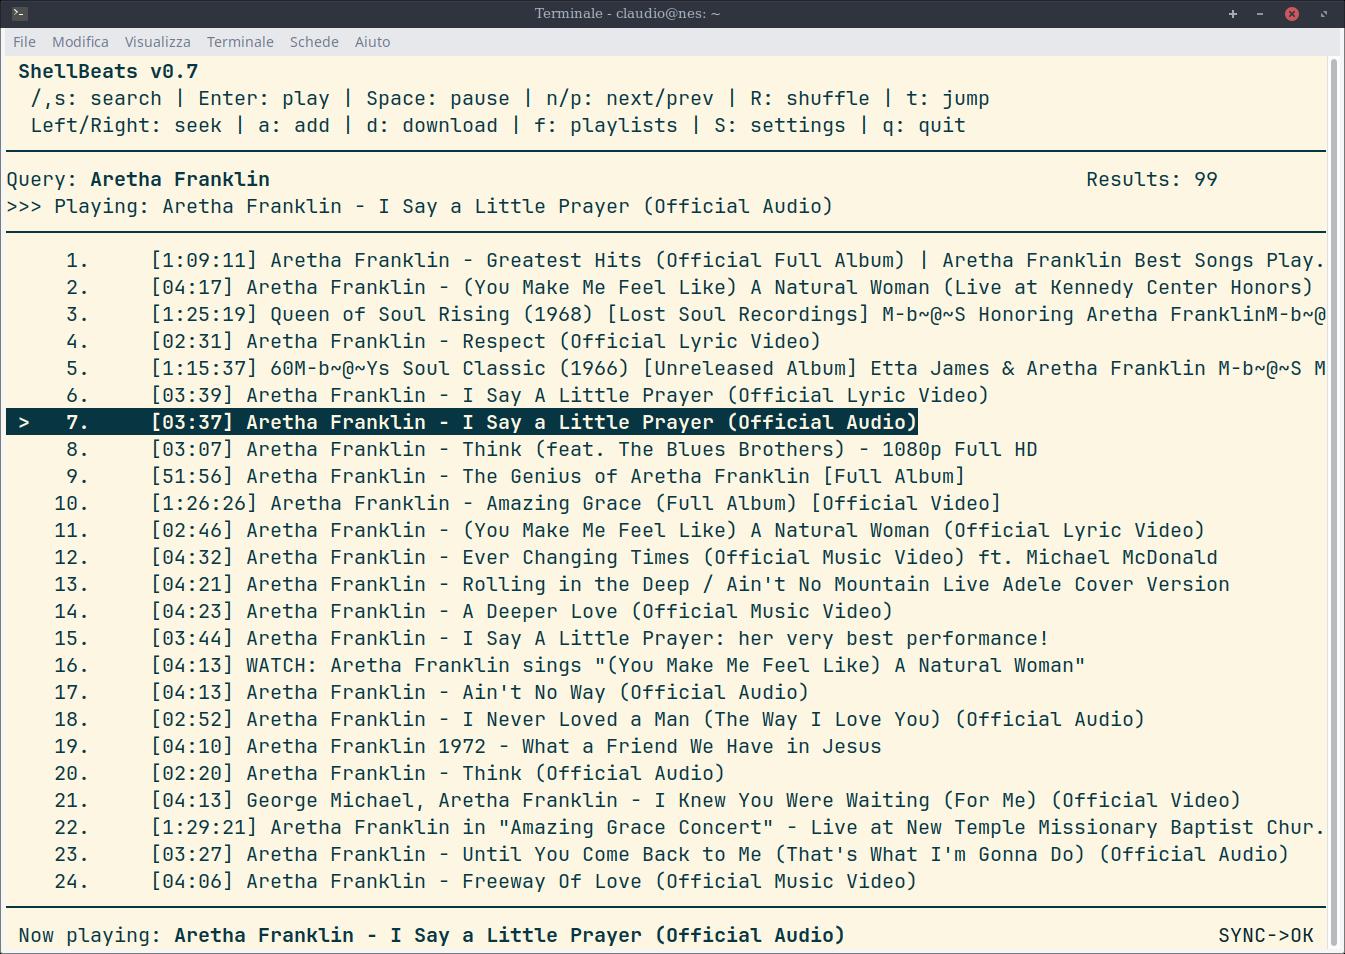Select result 5 Soul Classic Unreleased Album
Viewport: 1345px width, 954px height.
coord(666,369)
